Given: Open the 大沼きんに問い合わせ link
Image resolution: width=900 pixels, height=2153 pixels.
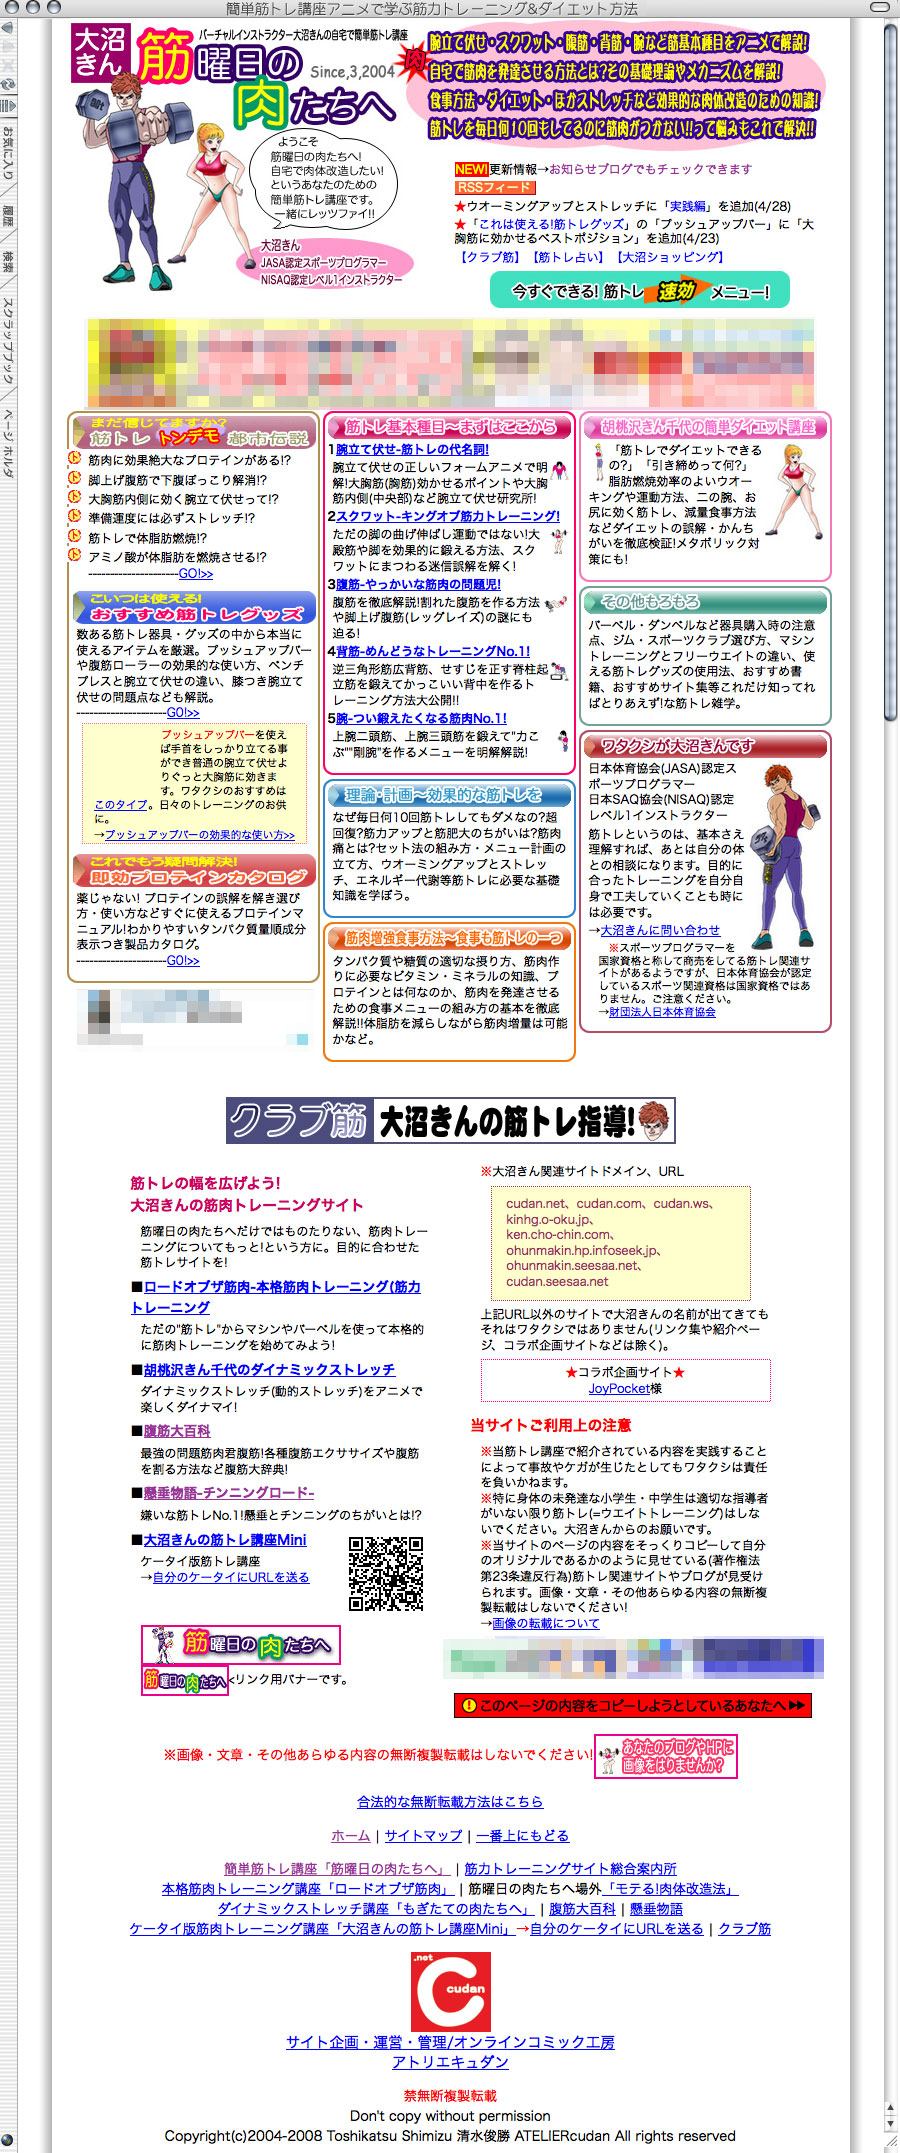Looking at the screenshot, I should (x=660, y=930).
